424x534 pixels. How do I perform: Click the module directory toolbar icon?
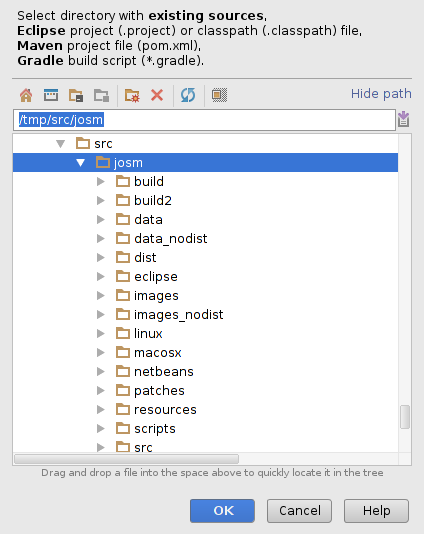point(101,95)
